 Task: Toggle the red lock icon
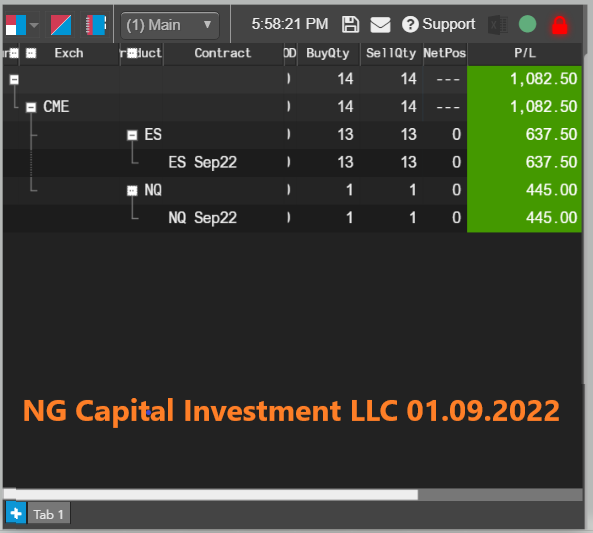click(560, 25)
